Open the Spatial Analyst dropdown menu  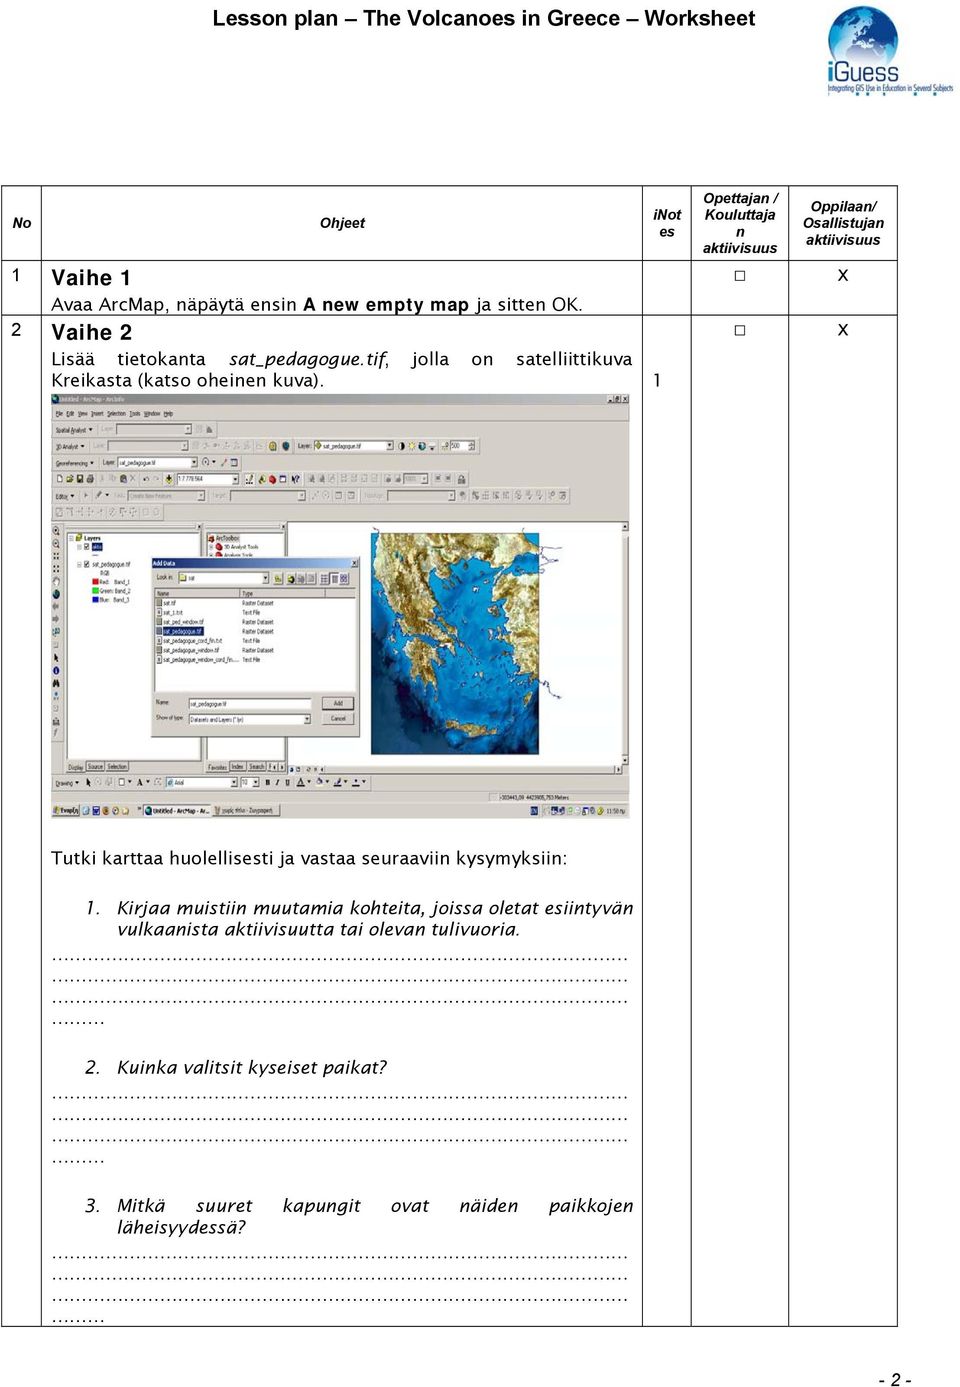[74, 430]
